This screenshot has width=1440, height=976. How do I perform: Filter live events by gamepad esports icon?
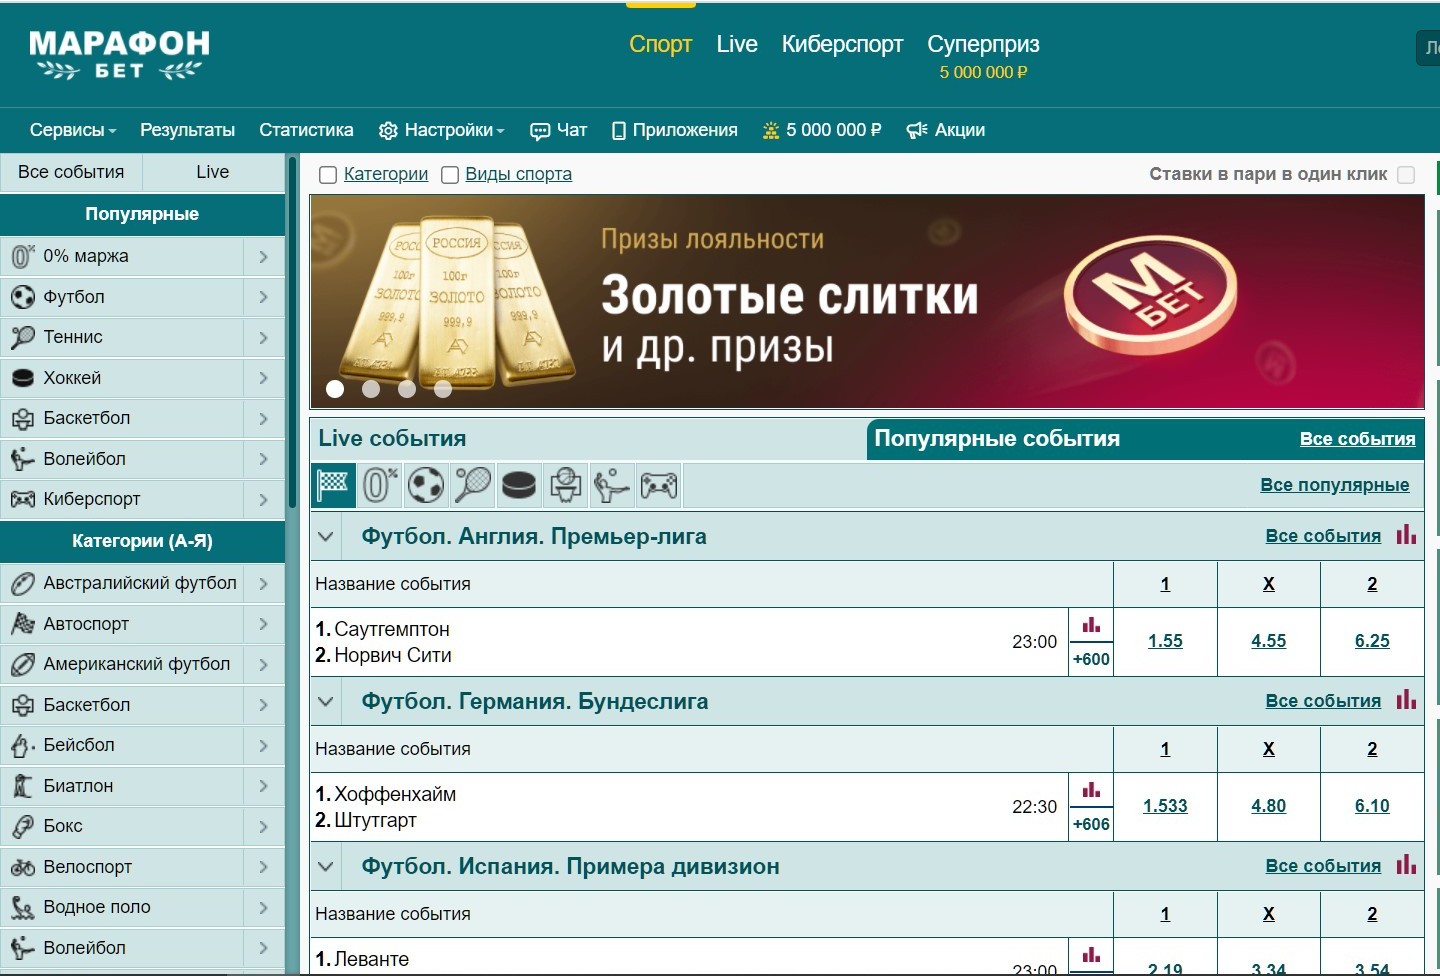pyautogui.click(x=659, y=485)
